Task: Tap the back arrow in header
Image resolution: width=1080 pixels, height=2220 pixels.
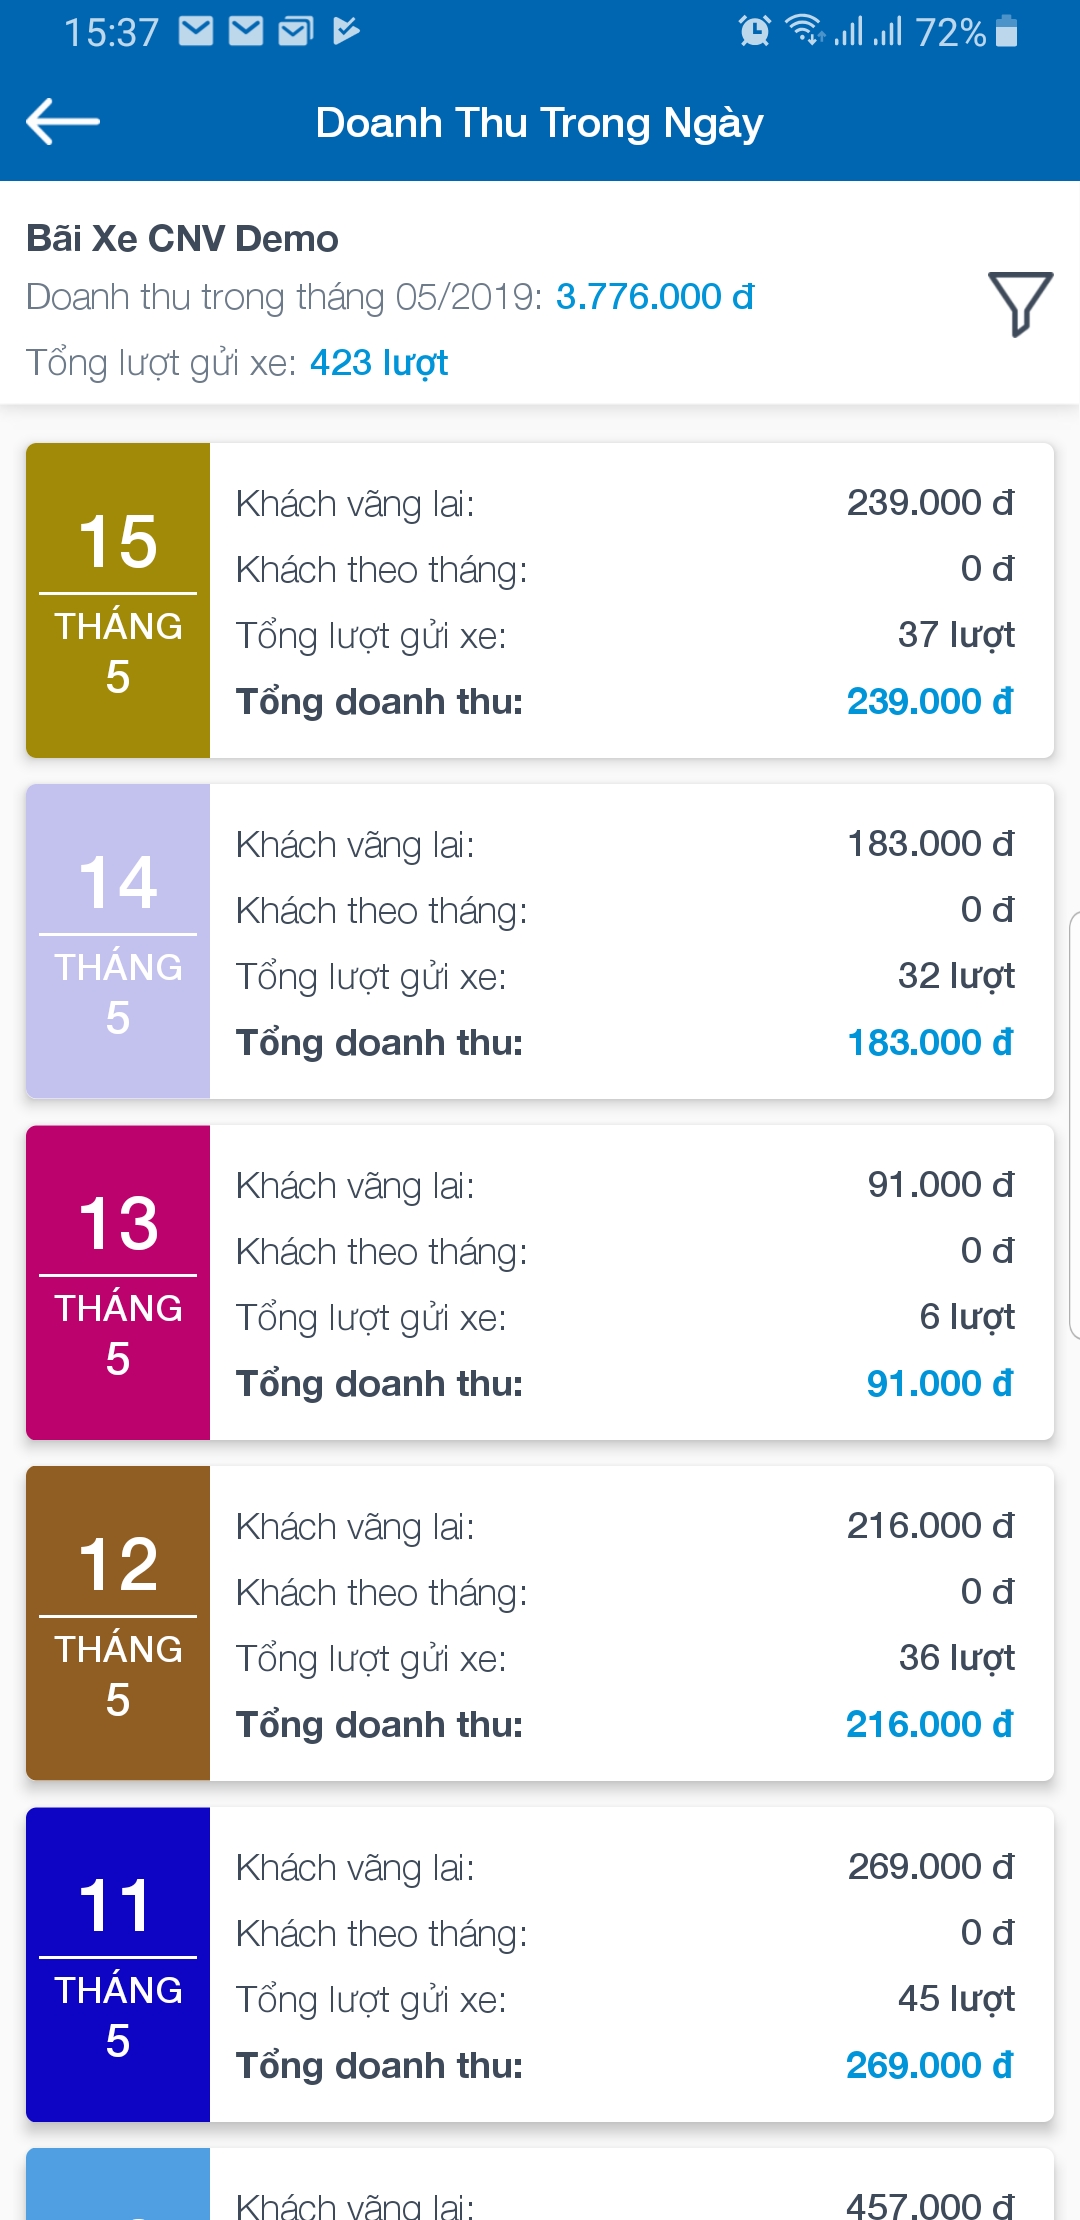Action: click(x=62, y=122)
